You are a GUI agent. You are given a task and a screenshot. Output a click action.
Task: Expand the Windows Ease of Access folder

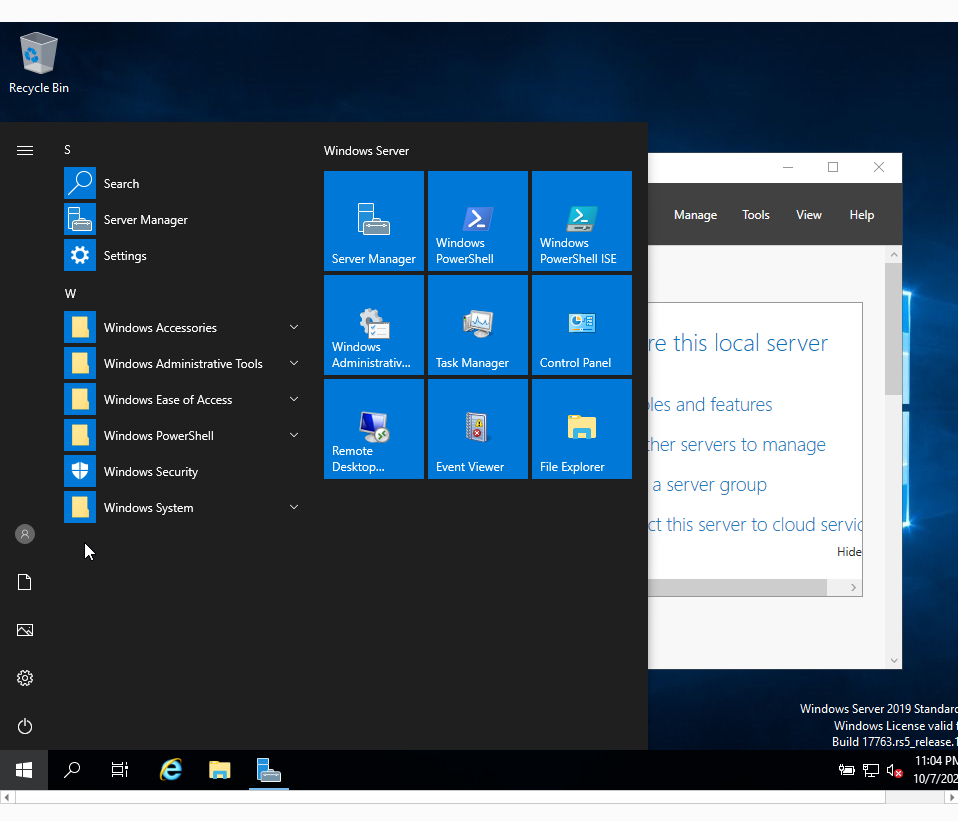pyautogui.click(x=183, y=400)
